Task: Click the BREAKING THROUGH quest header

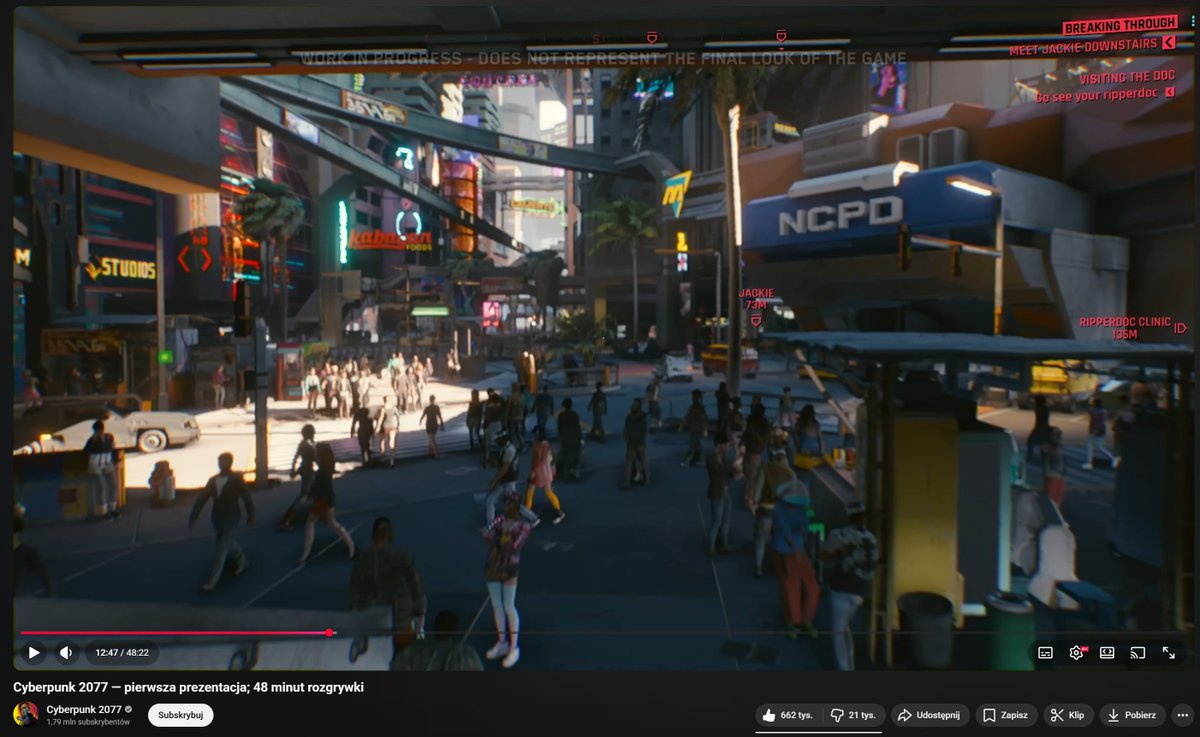Action: pos(1120,26)
